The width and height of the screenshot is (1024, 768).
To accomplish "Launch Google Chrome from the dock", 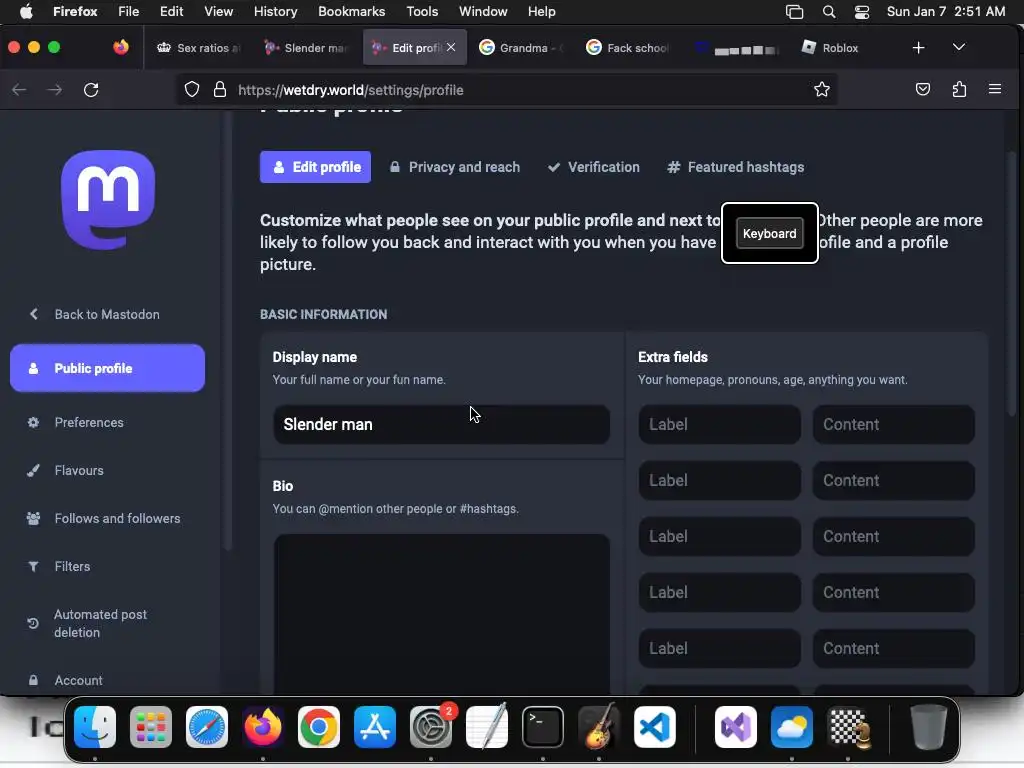I will pyautogui.click(x=319, y=726).
